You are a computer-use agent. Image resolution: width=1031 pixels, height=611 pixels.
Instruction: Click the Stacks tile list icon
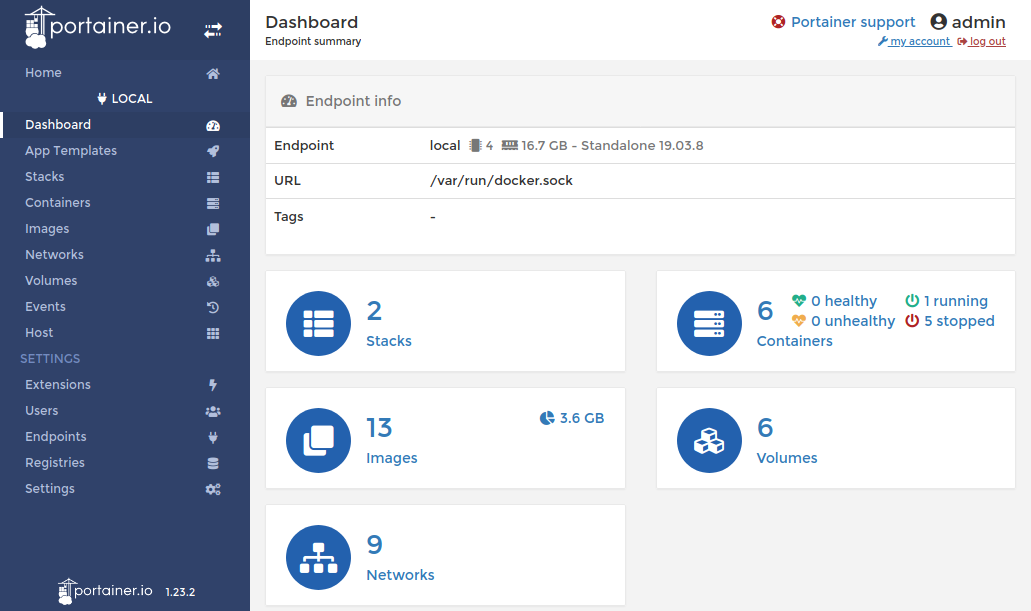coord(318,323)
